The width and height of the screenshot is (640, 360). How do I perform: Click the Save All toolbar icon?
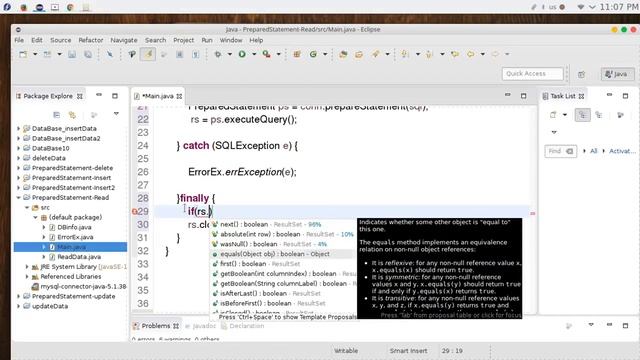pyautogui.click(x=88, y=54)
